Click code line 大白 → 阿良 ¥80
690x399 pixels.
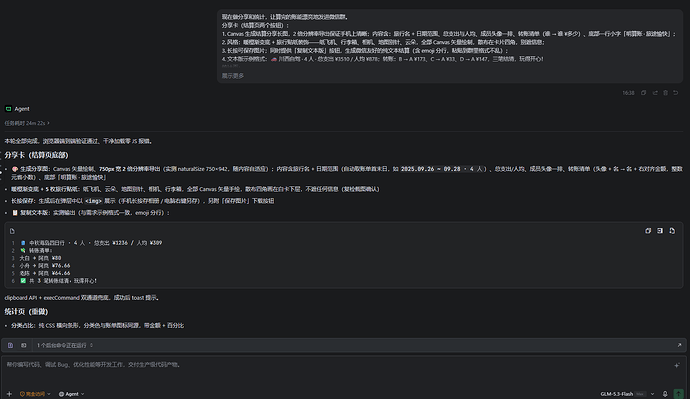tap(40, 258)
